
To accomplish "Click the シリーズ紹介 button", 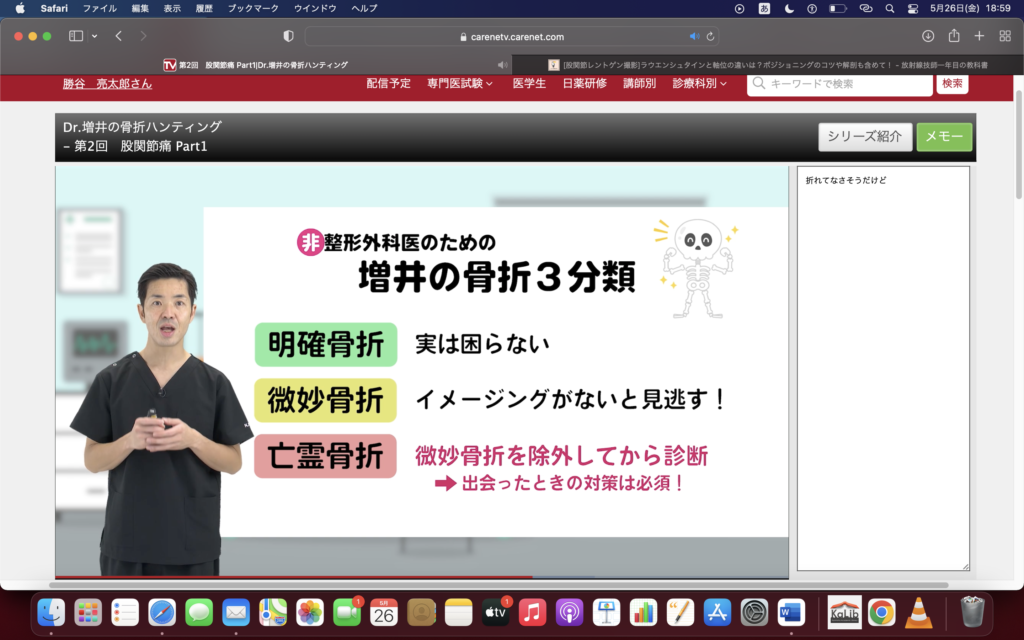I will click(x=864, y=137).
